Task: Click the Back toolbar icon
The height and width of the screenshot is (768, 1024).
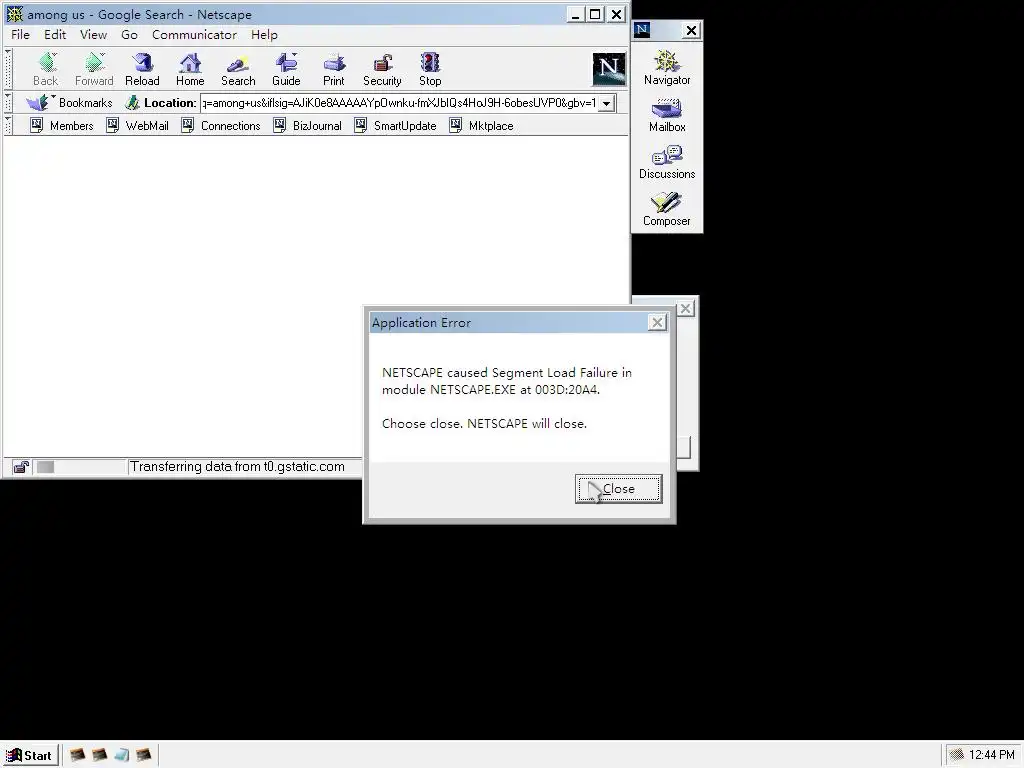Action: tap(46, 69)
